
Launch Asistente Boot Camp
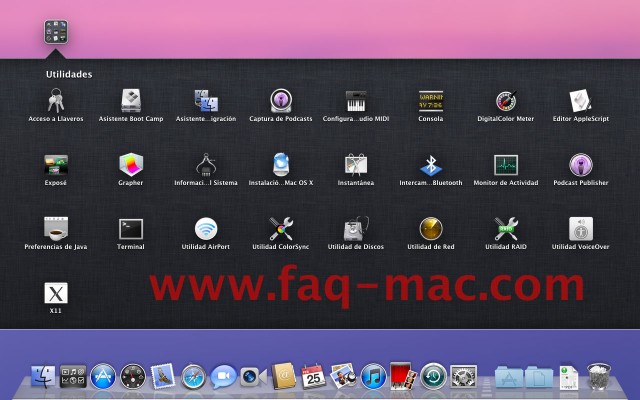coord(131,101)
